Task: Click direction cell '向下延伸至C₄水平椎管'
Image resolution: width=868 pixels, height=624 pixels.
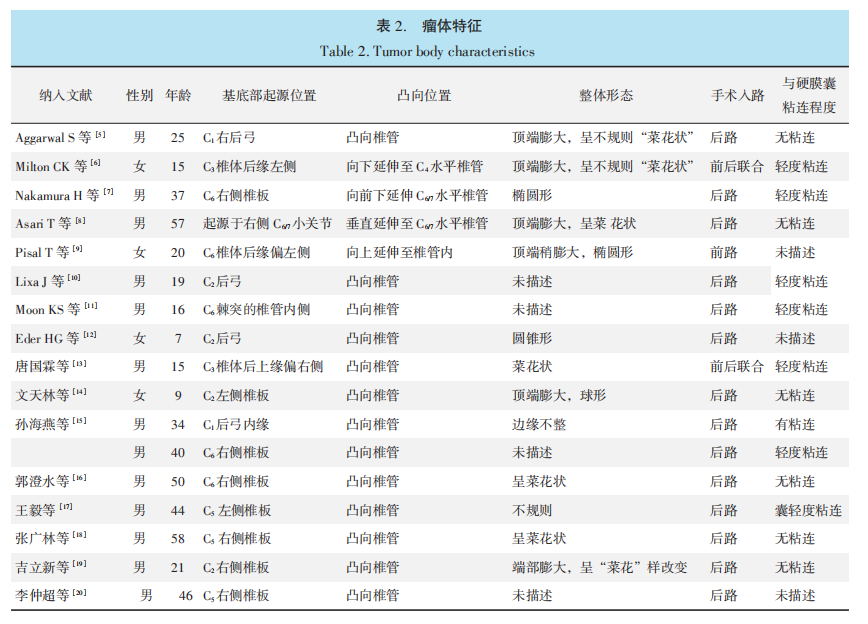Action: point(415,166)
